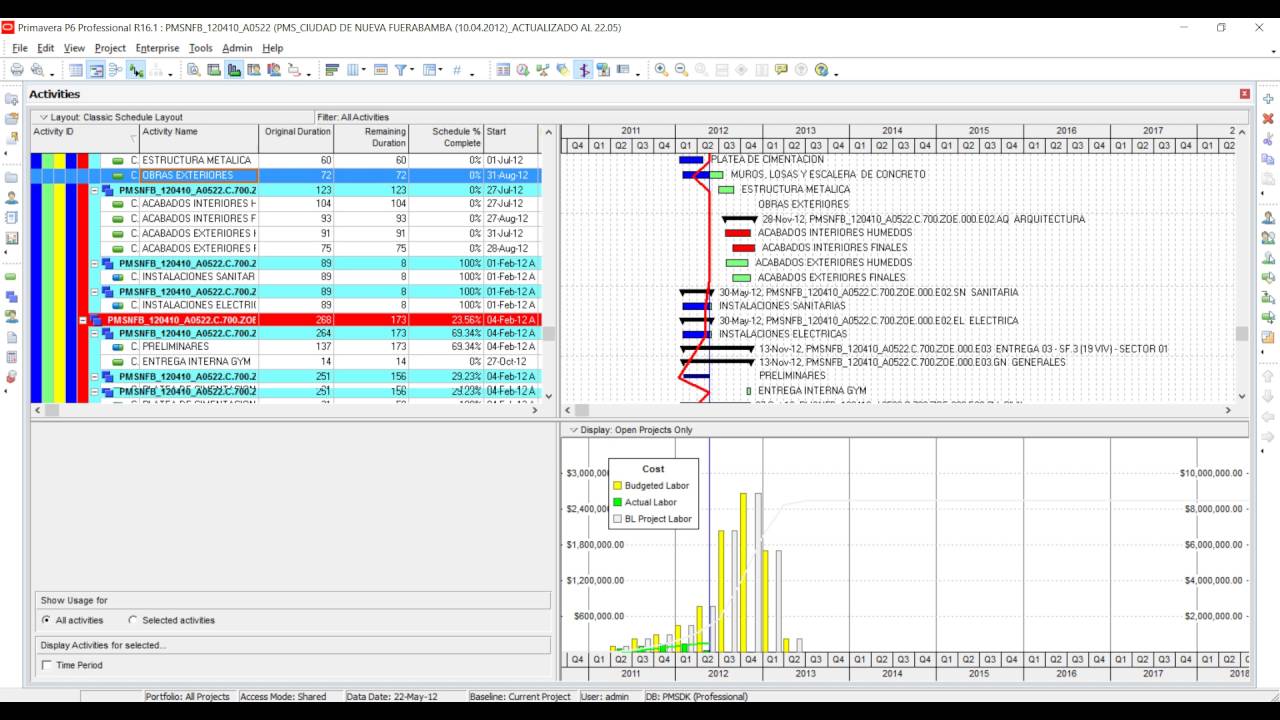Image resolution: width=1280 pixels, height=720 pixels.
Task: Click the Print icon in the toolbar
Action: (17, 70)
